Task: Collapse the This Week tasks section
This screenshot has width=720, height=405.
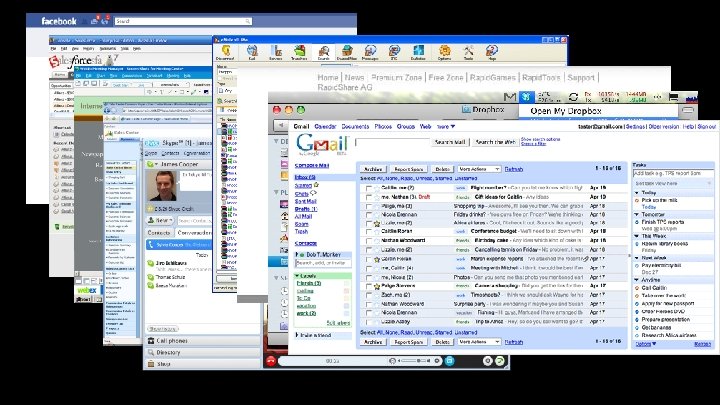Action: [x=637, y=236]
